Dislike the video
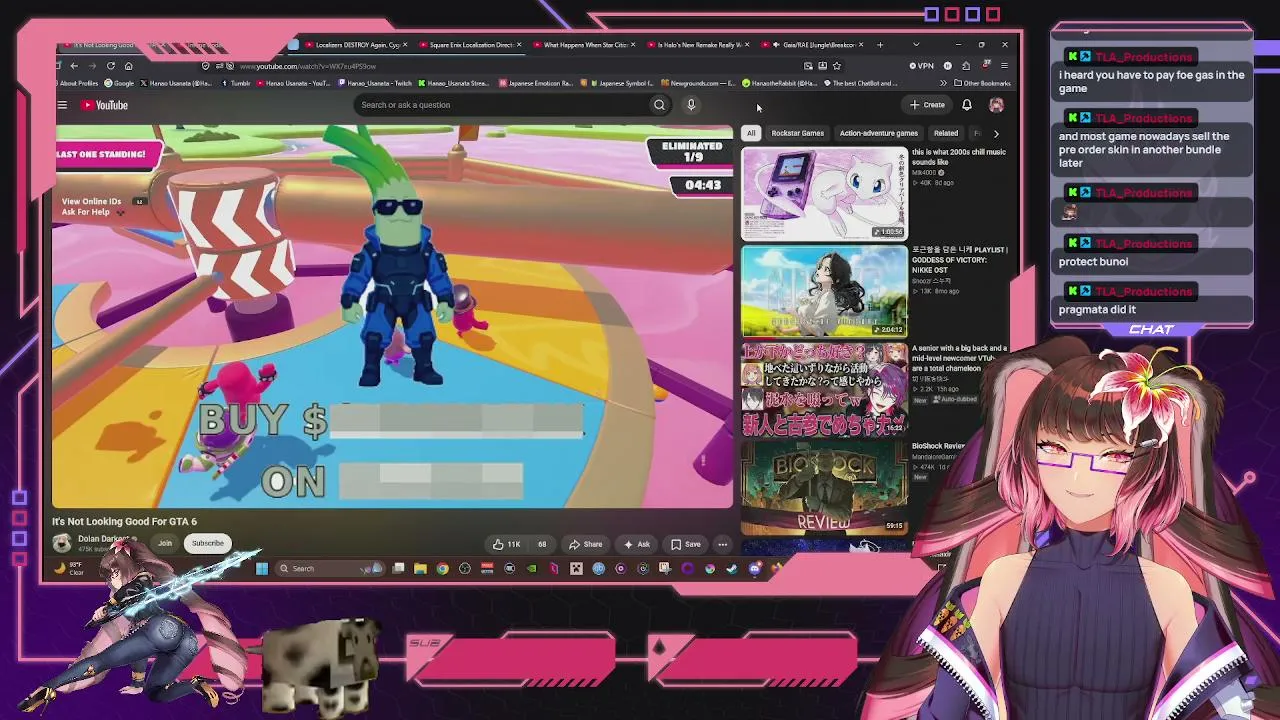This screenshot has width=1280, height=720. tap(542, 544)
